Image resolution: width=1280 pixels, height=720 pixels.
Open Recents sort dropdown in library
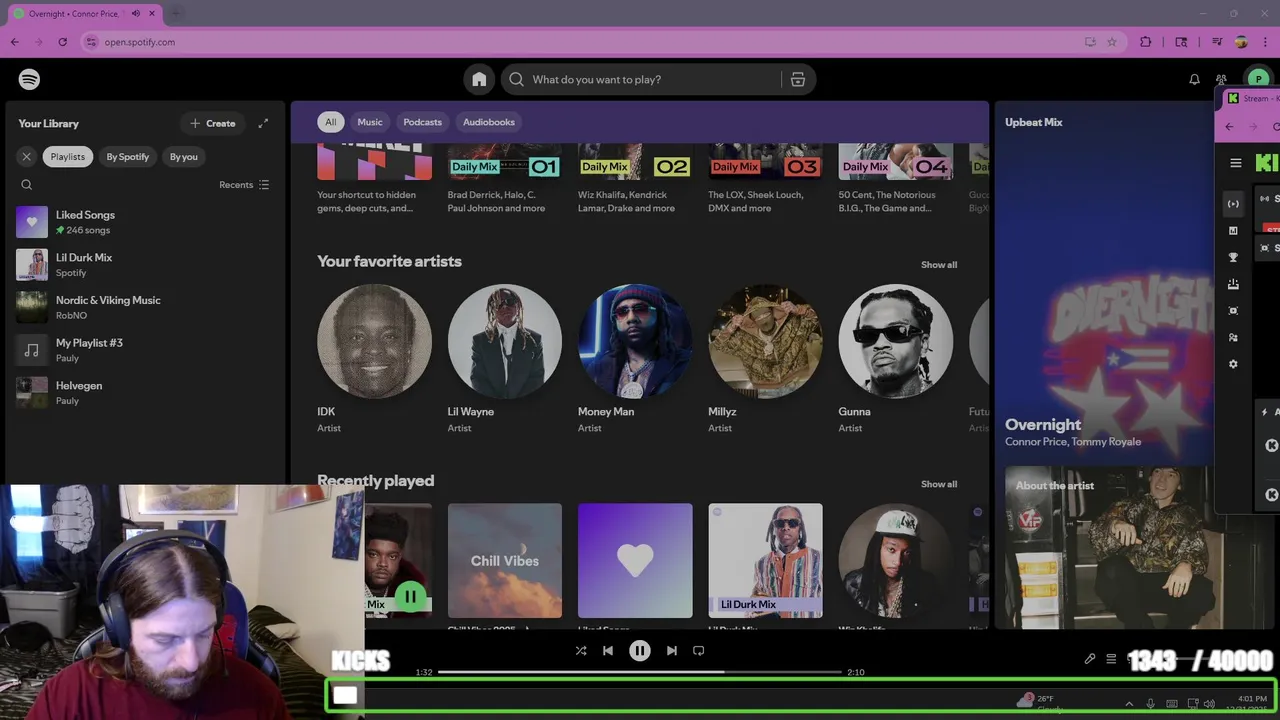244,185
